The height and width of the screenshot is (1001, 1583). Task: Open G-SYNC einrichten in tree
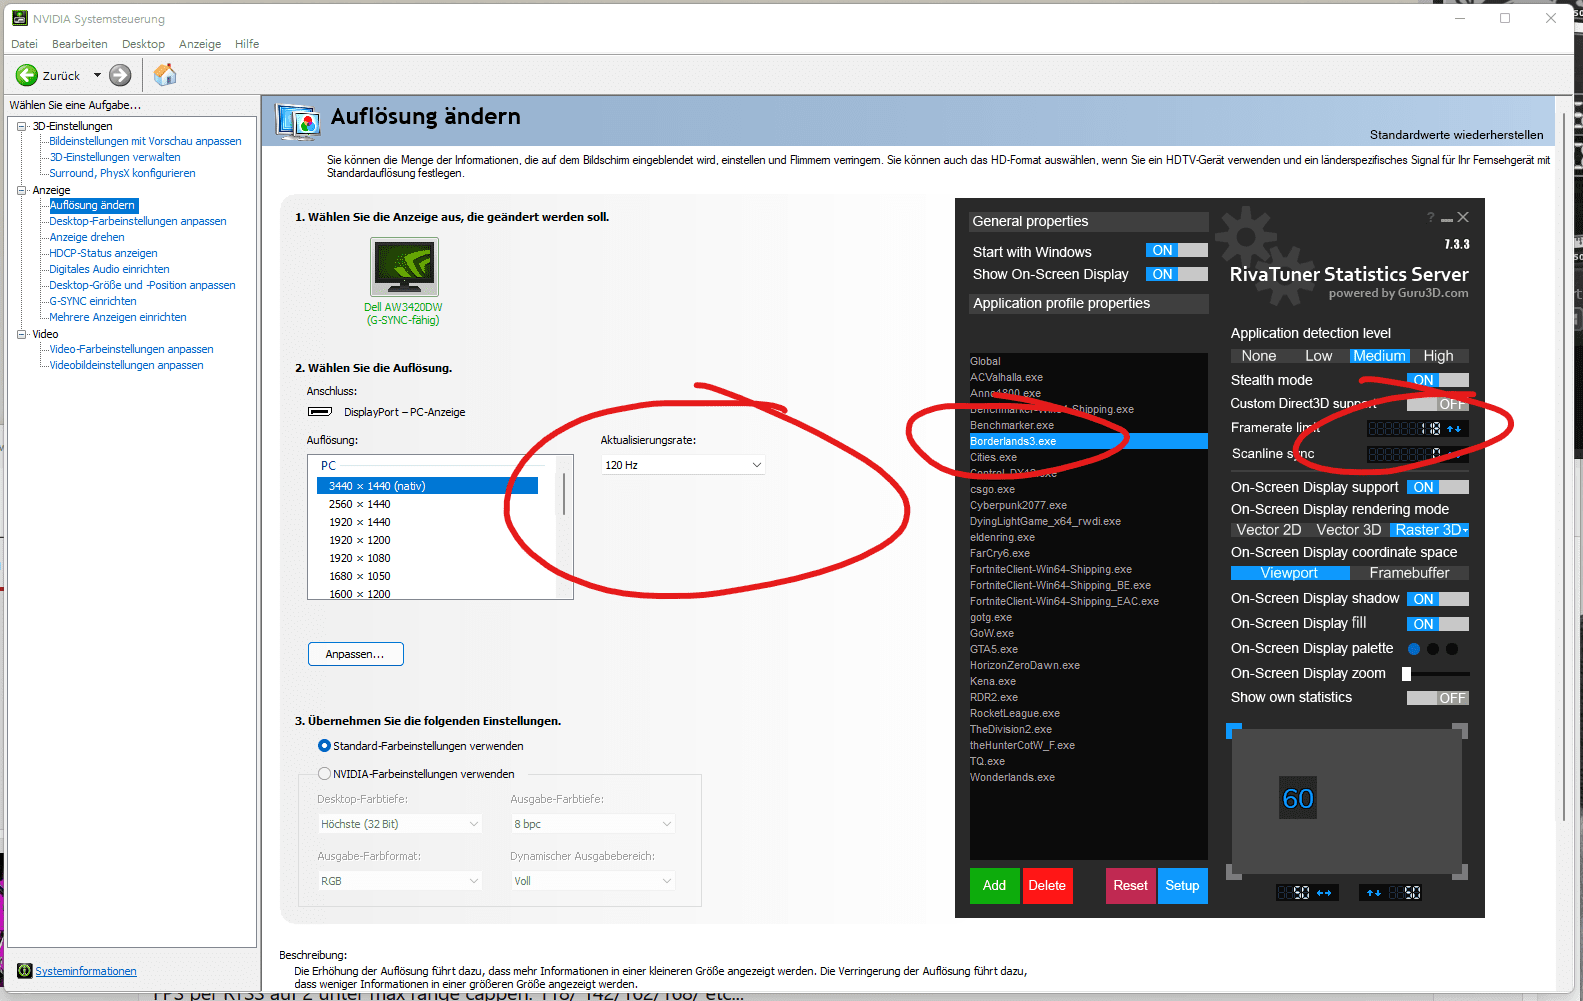click(x=93, y=301)
